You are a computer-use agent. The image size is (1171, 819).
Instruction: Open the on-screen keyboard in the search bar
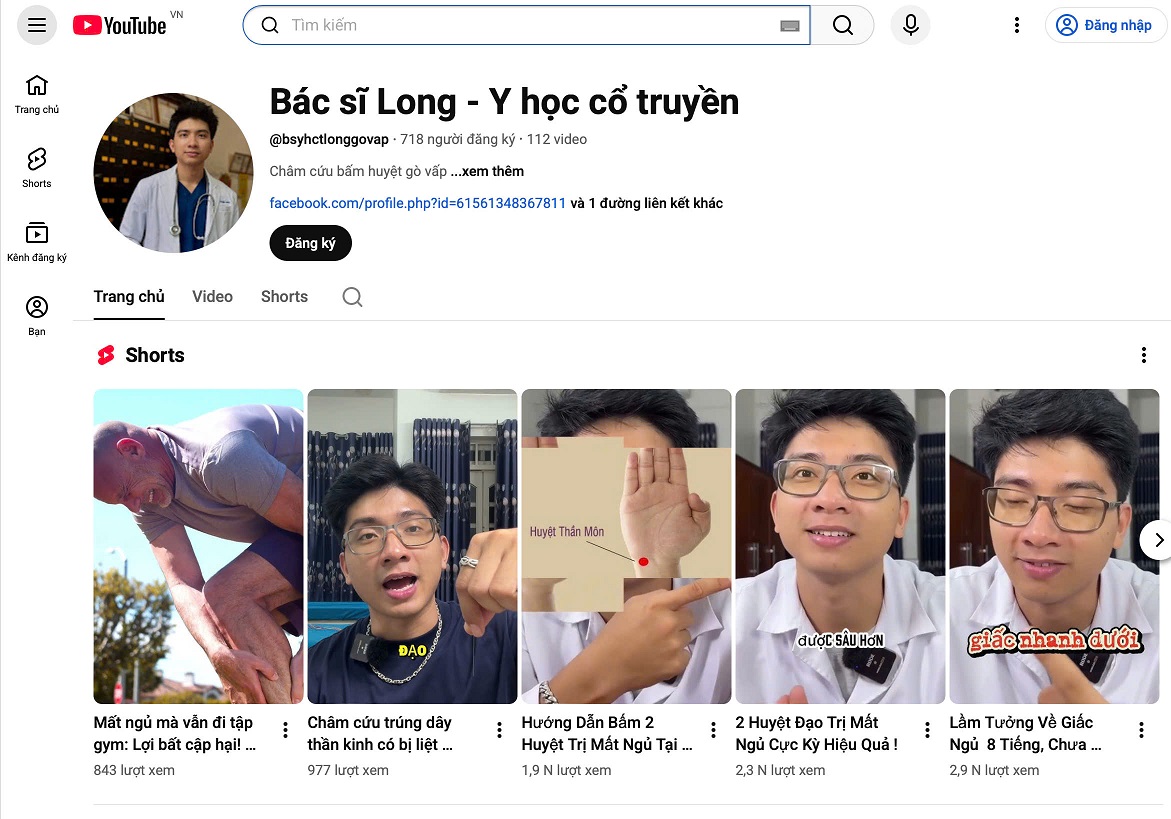click(790, 25)
